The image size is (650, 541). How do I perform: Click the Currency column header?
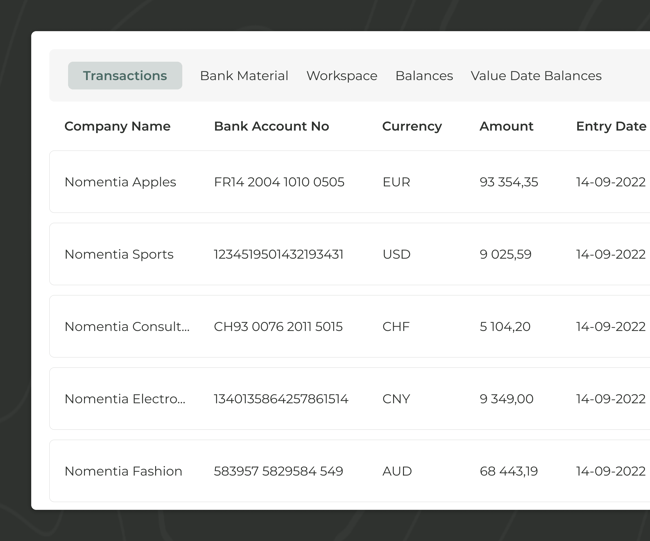pos(412,126)
